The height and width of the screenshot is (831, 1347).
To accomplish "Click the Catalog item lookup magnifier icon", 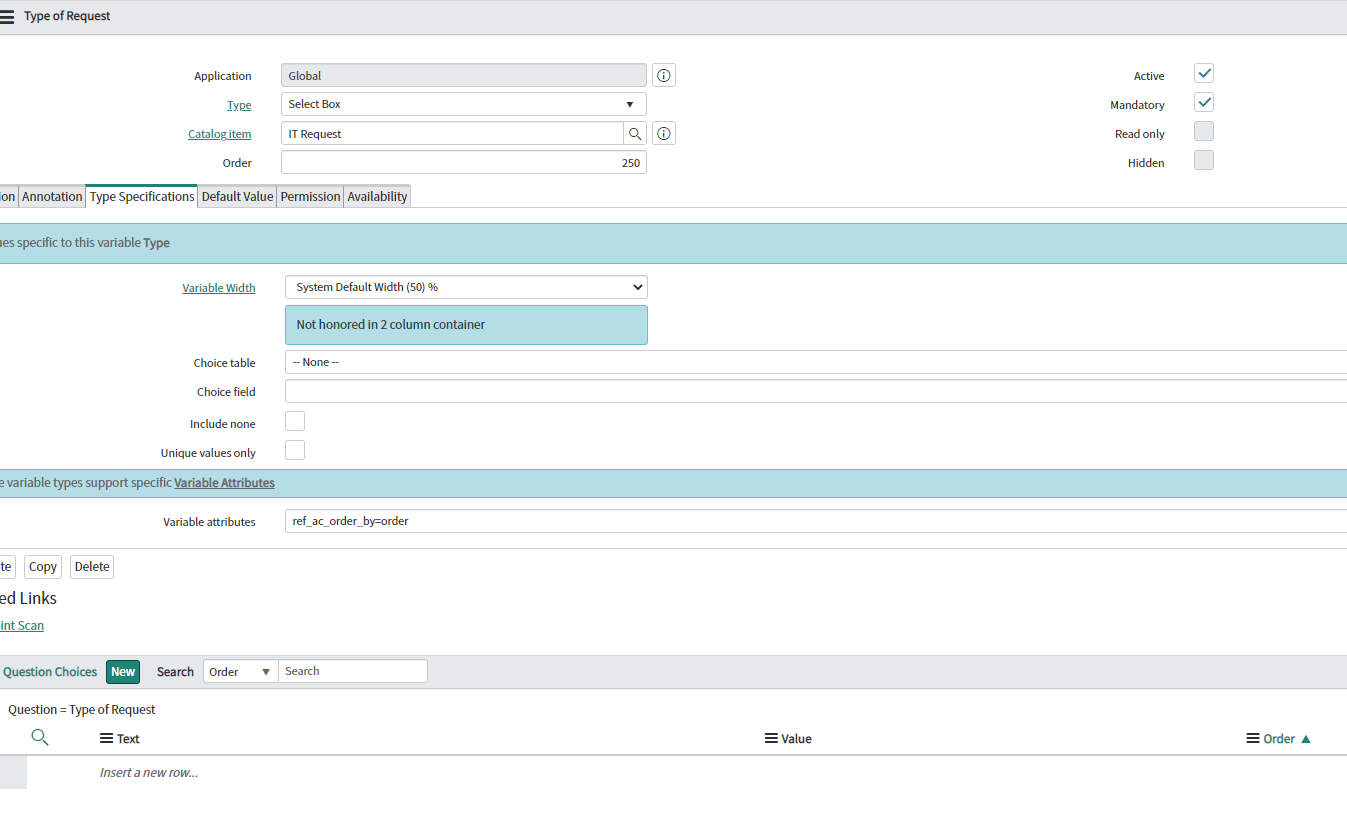I will [x=635, y=133].
